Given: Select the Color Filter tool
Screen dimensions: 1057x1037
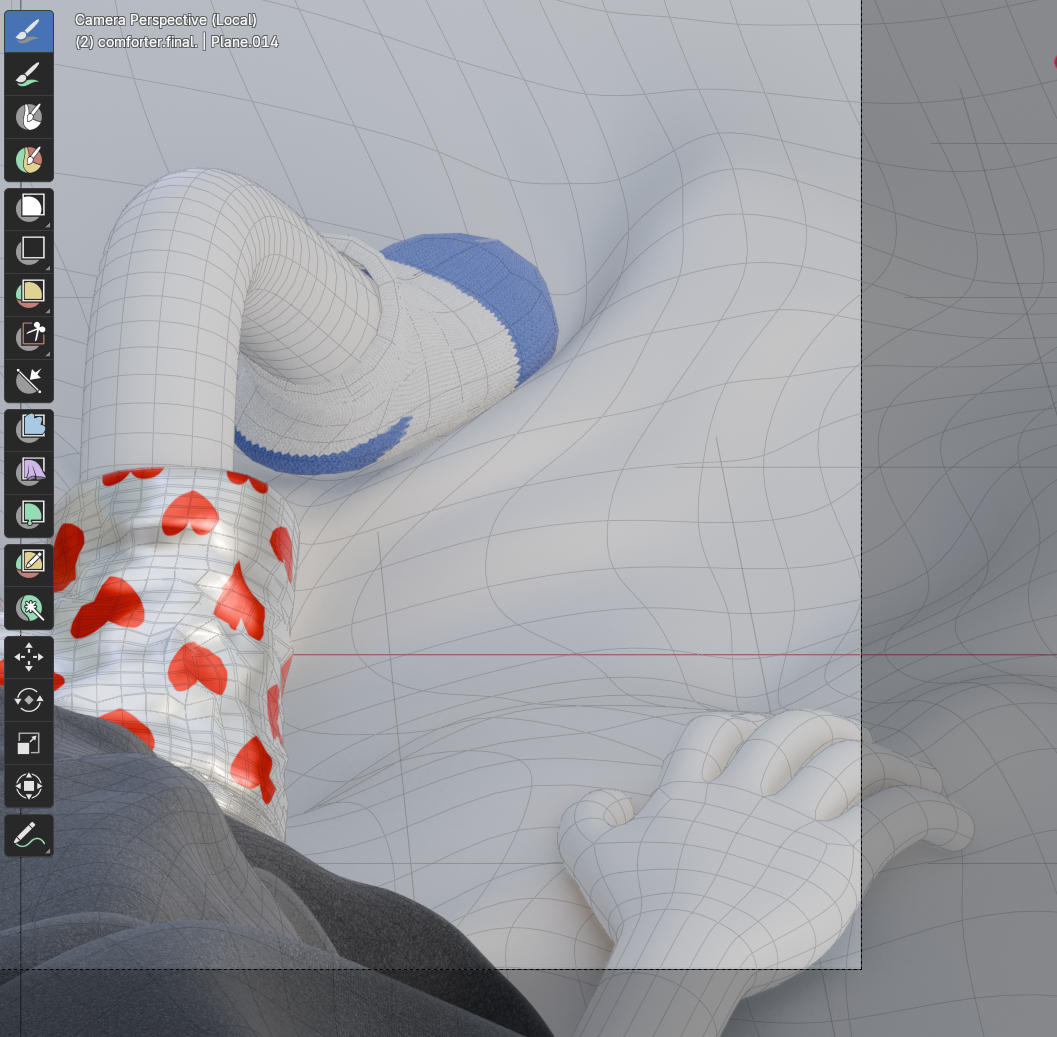Looking at the screenshot, I should pos(29,514).
